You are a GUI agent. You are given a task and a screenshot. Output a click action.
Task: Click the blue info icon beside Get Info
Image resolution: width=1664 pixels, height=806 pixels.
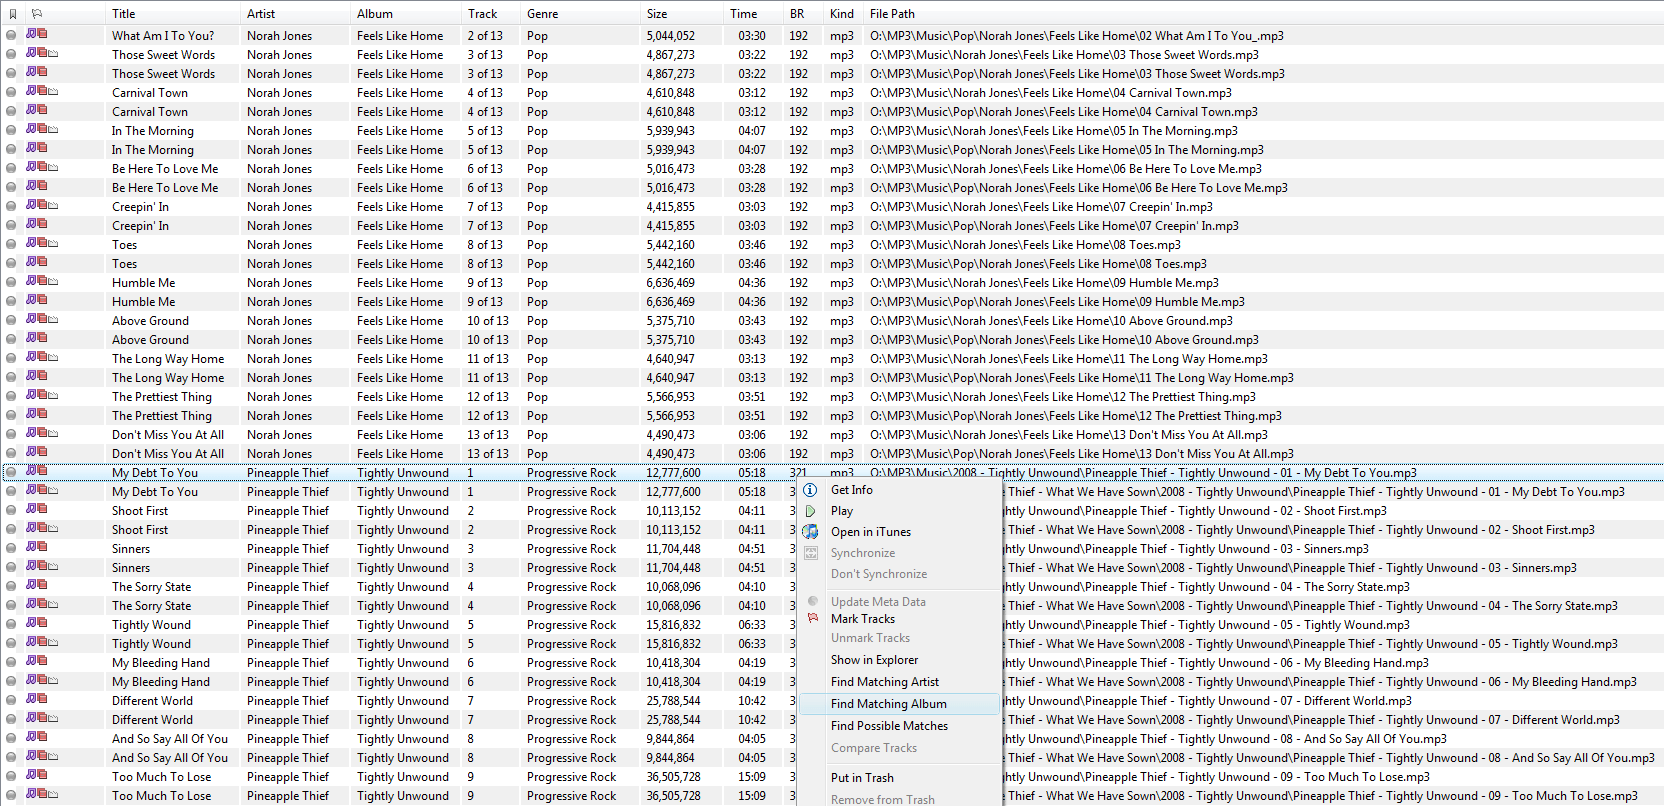pos(811,490)
